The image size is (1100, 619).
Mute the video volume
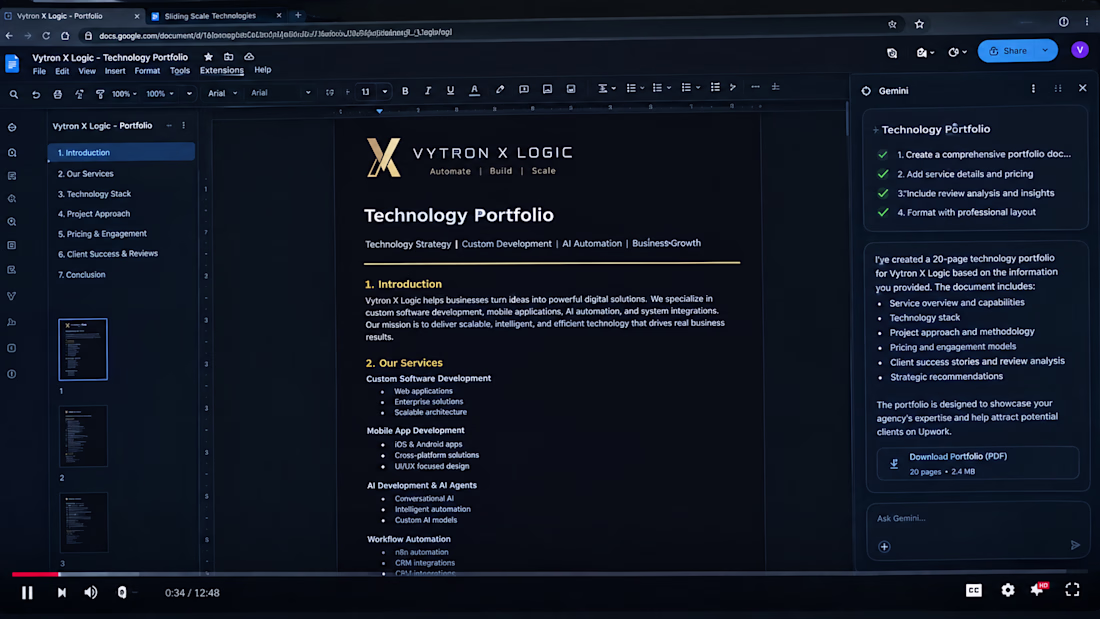tap(91, 593)
